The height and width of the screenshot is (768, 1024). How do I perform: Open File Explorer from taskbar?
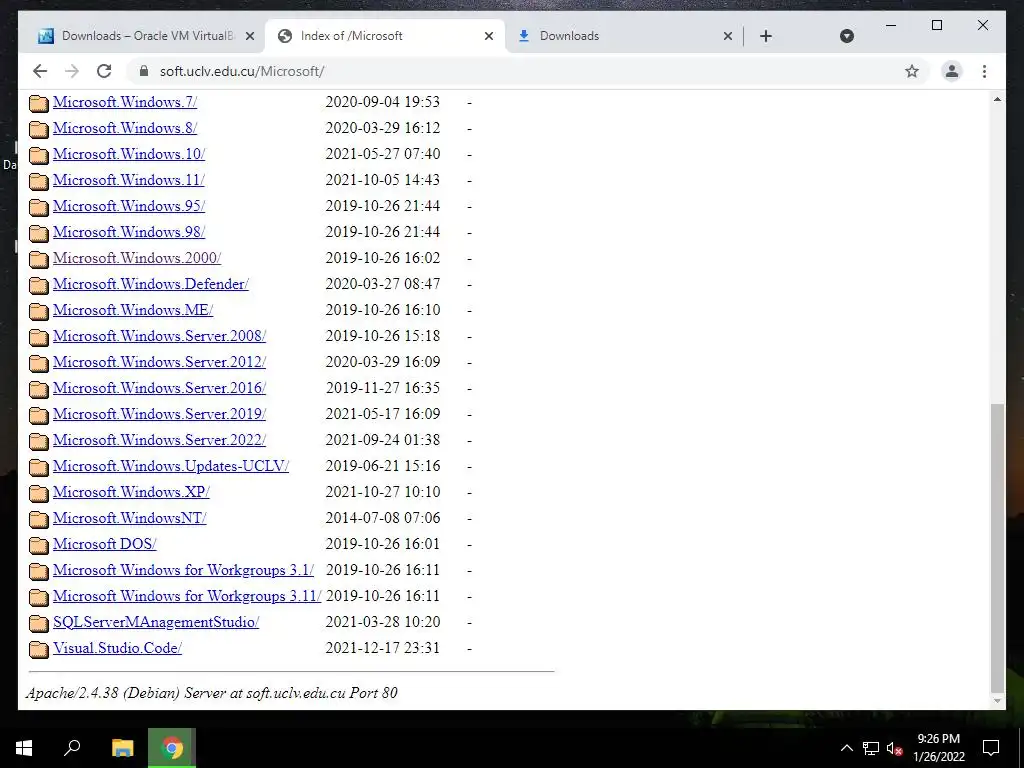coord(122,748)
